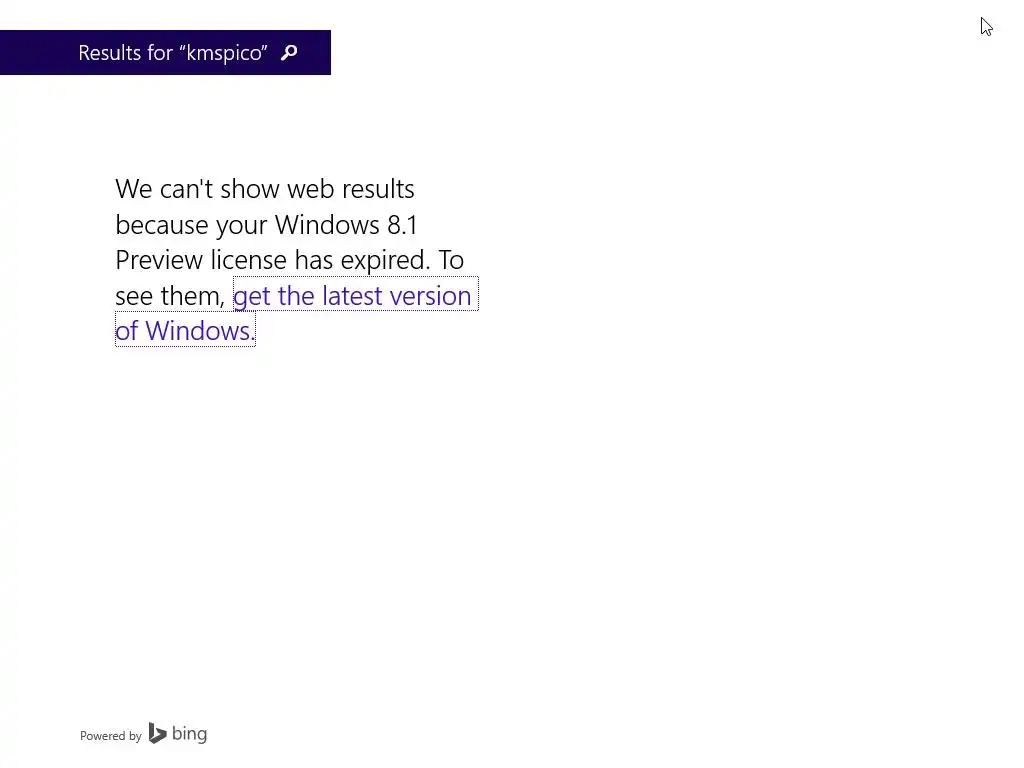
Task: Click the Bing logo at bottom
Action: (178, 734)
